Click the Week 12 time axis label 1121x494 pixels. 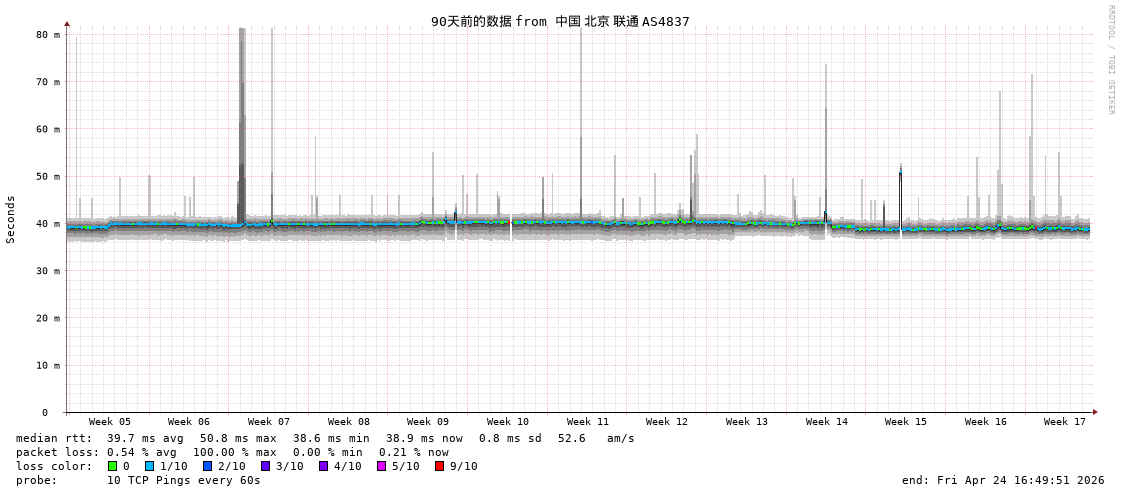click(667, 422)
